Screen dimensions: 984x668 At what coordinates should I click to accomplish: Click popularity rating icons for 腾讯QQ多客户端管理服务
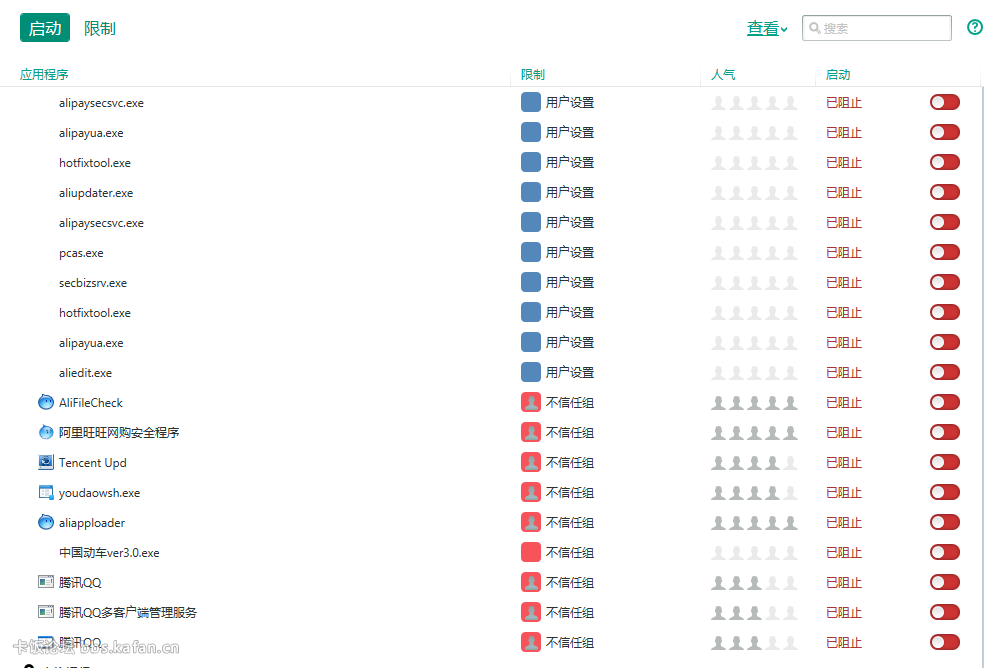(754, 613)
